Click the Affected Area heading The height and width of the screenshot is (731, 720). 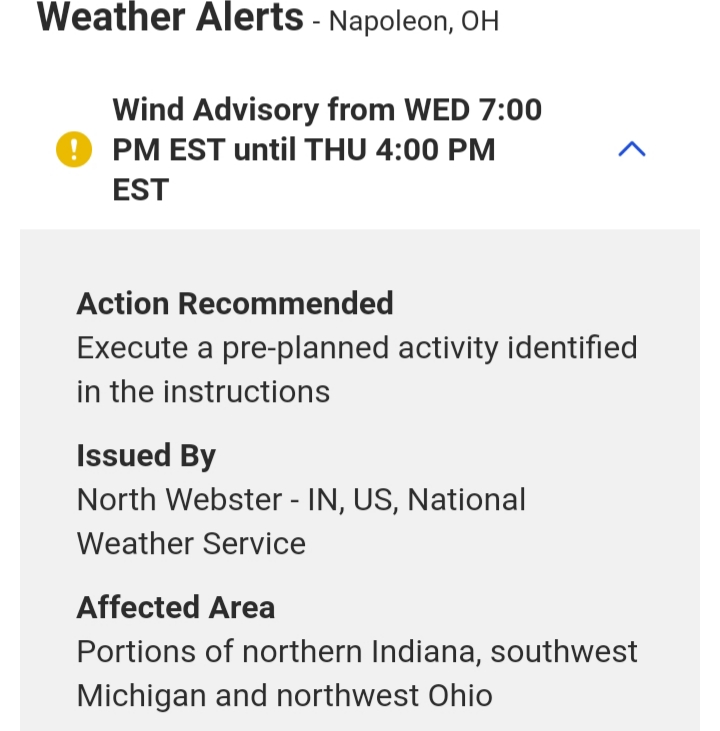pyautogui.click(x=176, y=607)
